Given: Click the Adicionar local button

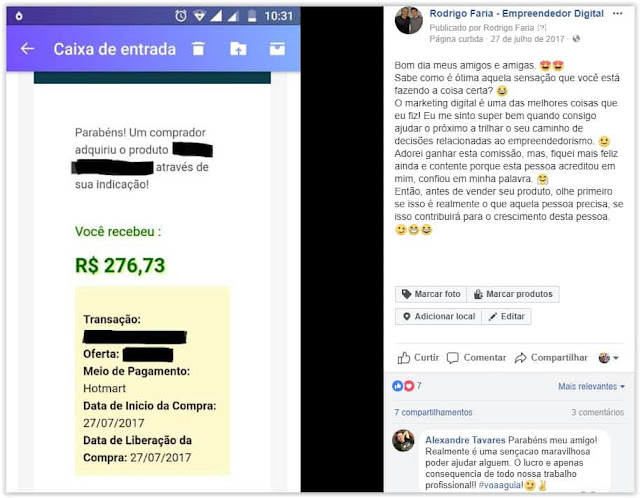Looking at the screenshot, I should pos(438,316).
